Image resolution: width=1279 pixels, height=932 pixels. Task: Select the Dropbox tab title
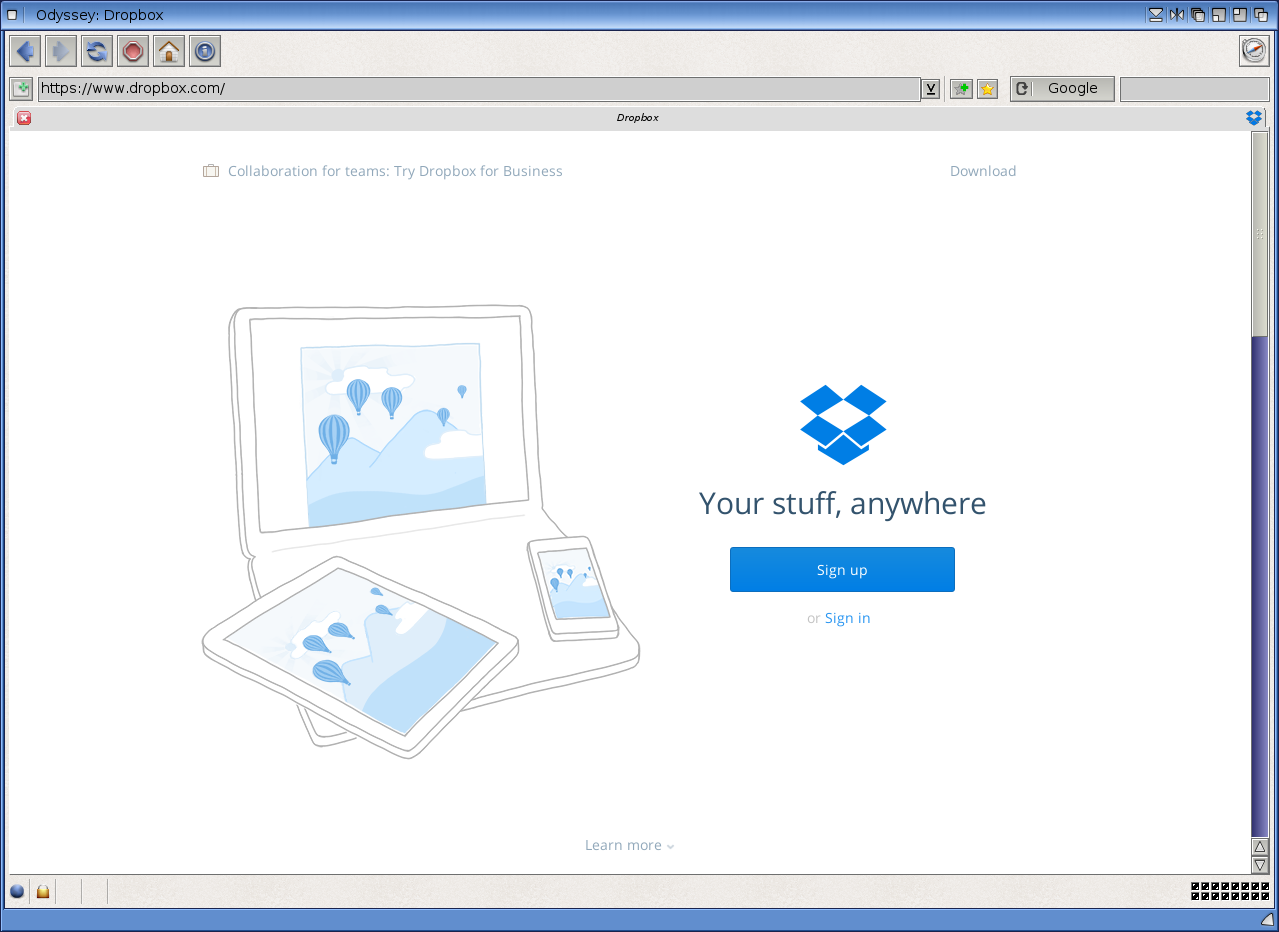(x=637, y=118)
